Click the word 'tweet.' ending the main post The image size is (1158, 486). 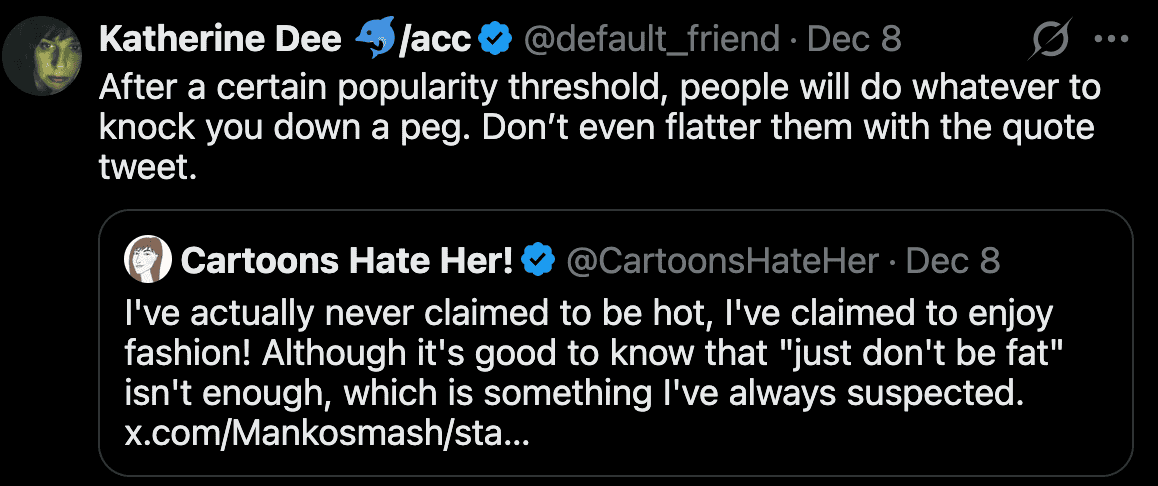click(143, 168)
